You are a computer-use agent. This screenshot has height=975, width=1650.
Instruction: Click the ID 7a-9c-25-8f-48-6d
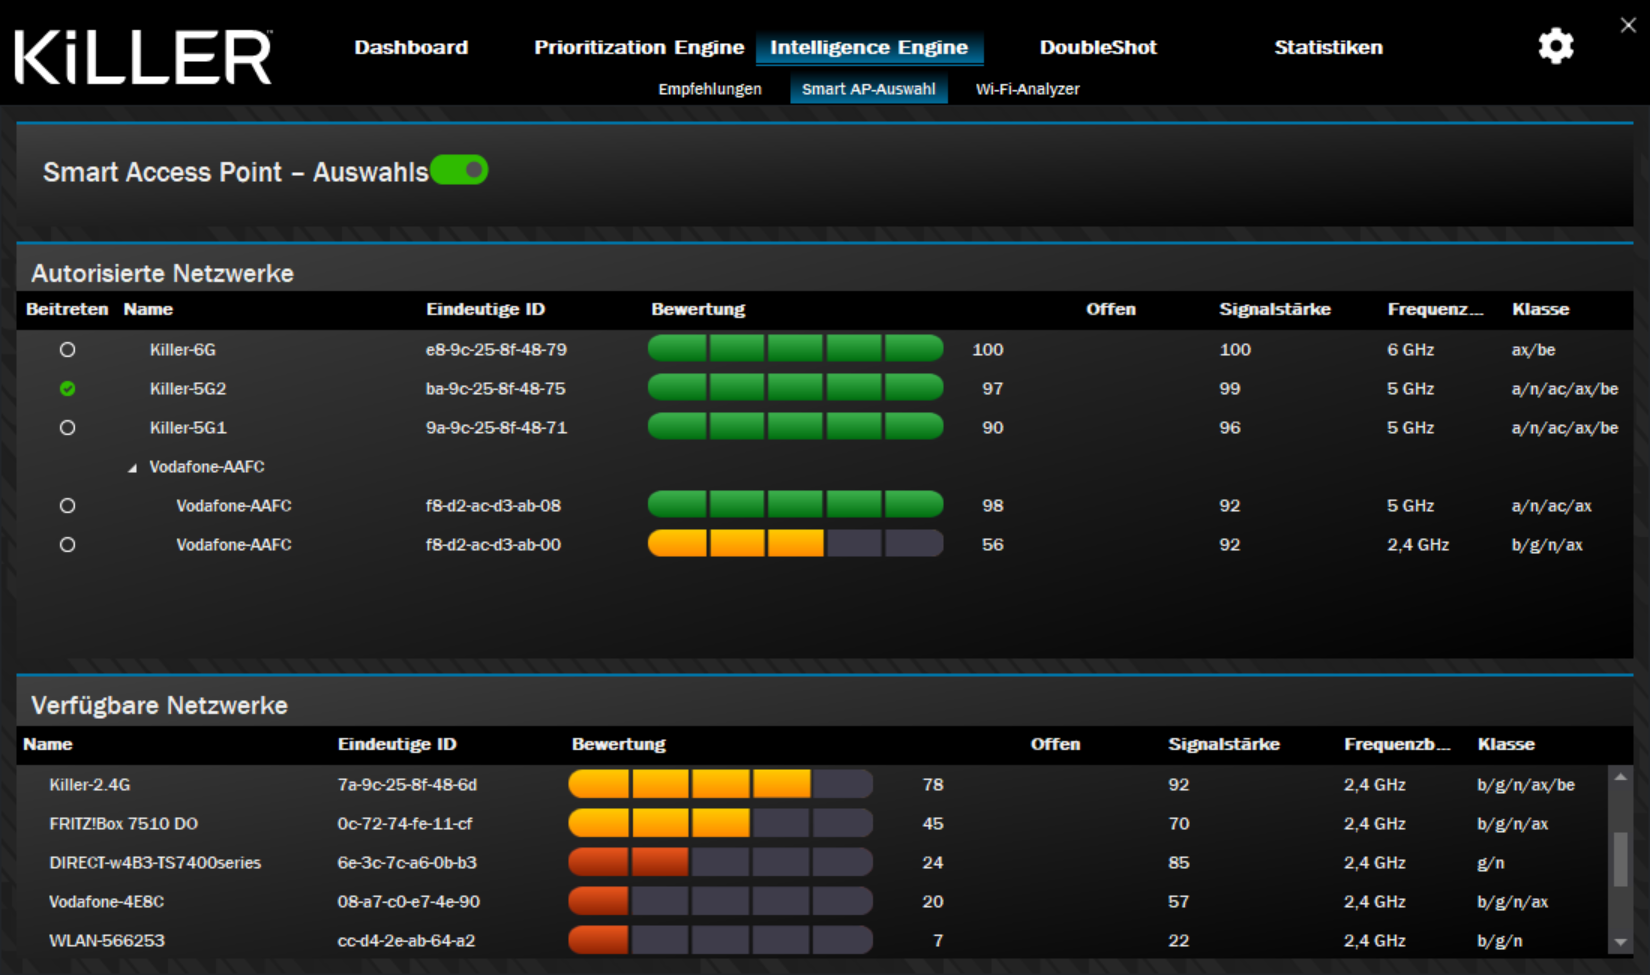[x=407, y=785]
